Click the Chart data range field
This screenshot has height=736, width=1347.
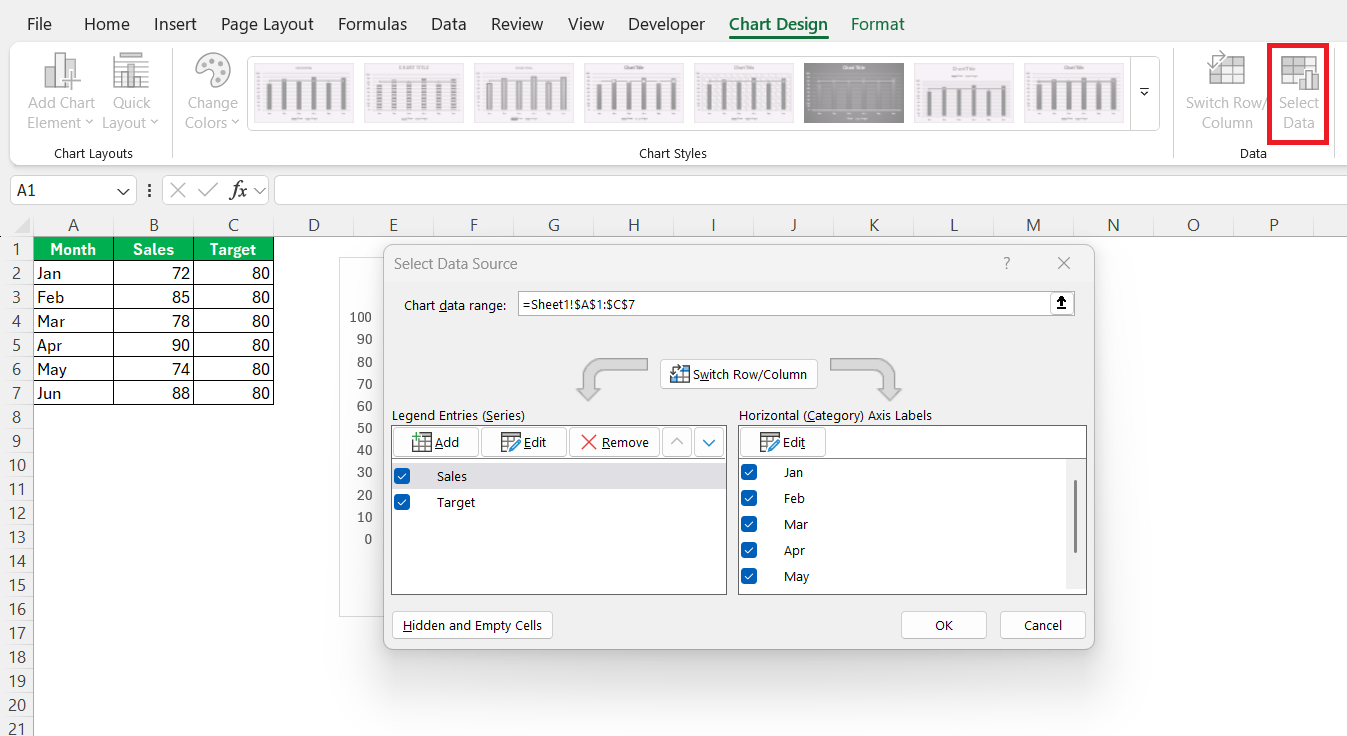click(x=783, y=304)
